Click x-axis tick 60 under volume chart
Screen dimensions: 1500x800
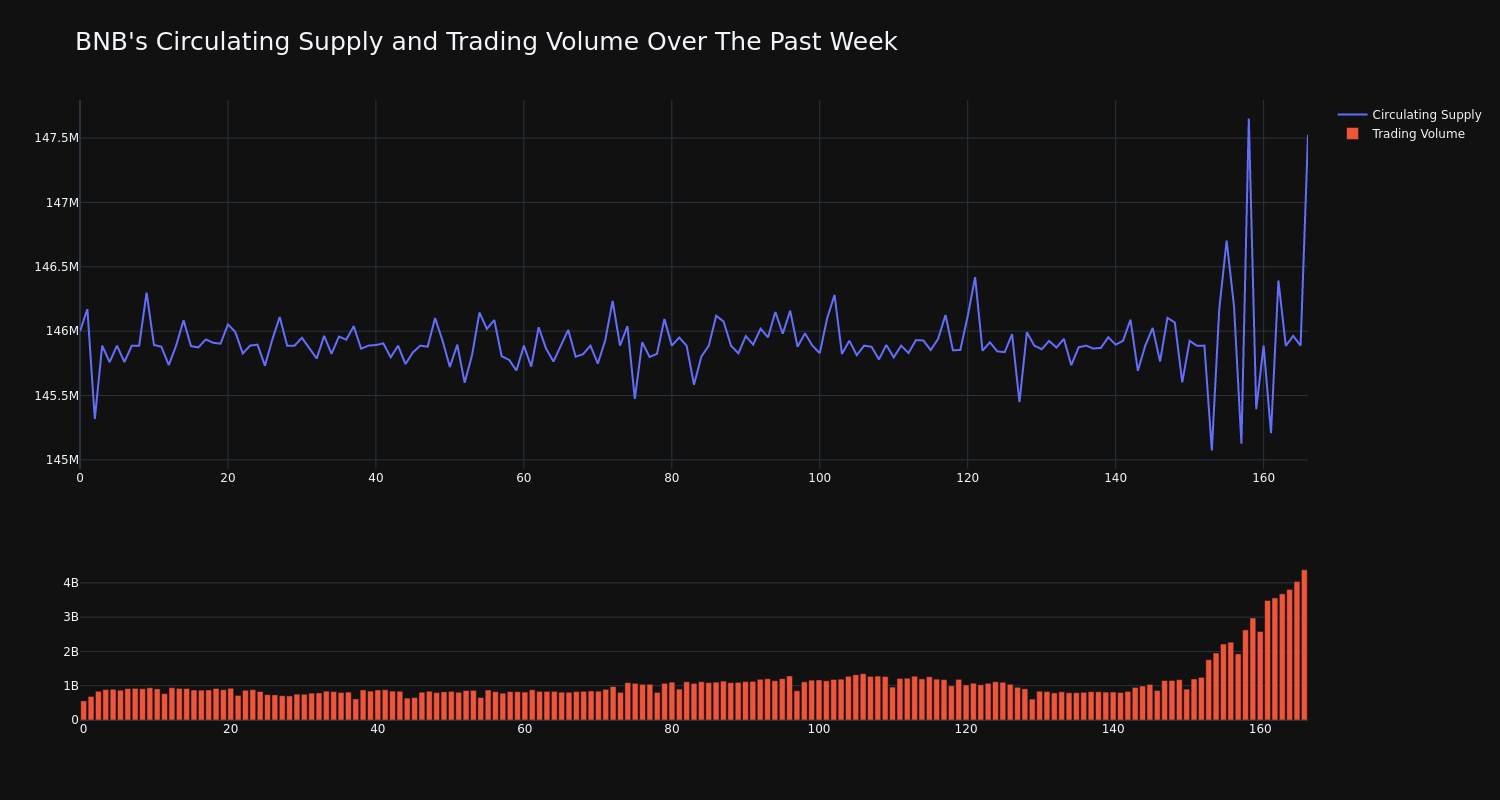525,729
